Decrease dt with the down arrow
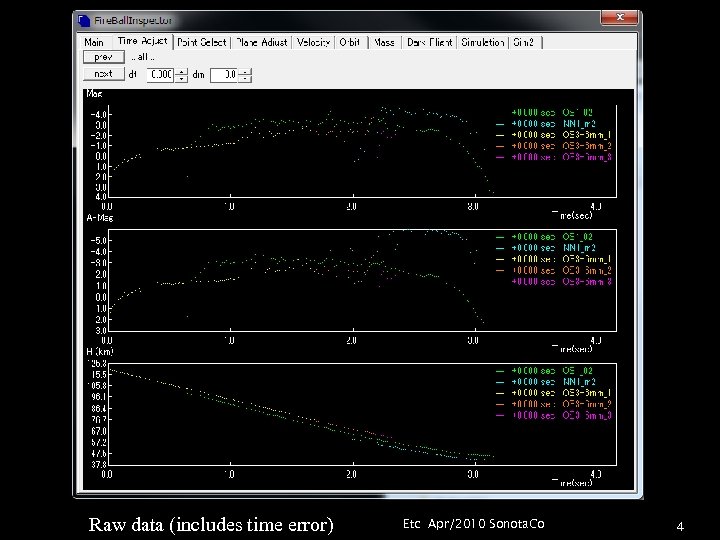The height and width of the screenshot is (540, 720). pyautogui.click(x=181, y=79)
